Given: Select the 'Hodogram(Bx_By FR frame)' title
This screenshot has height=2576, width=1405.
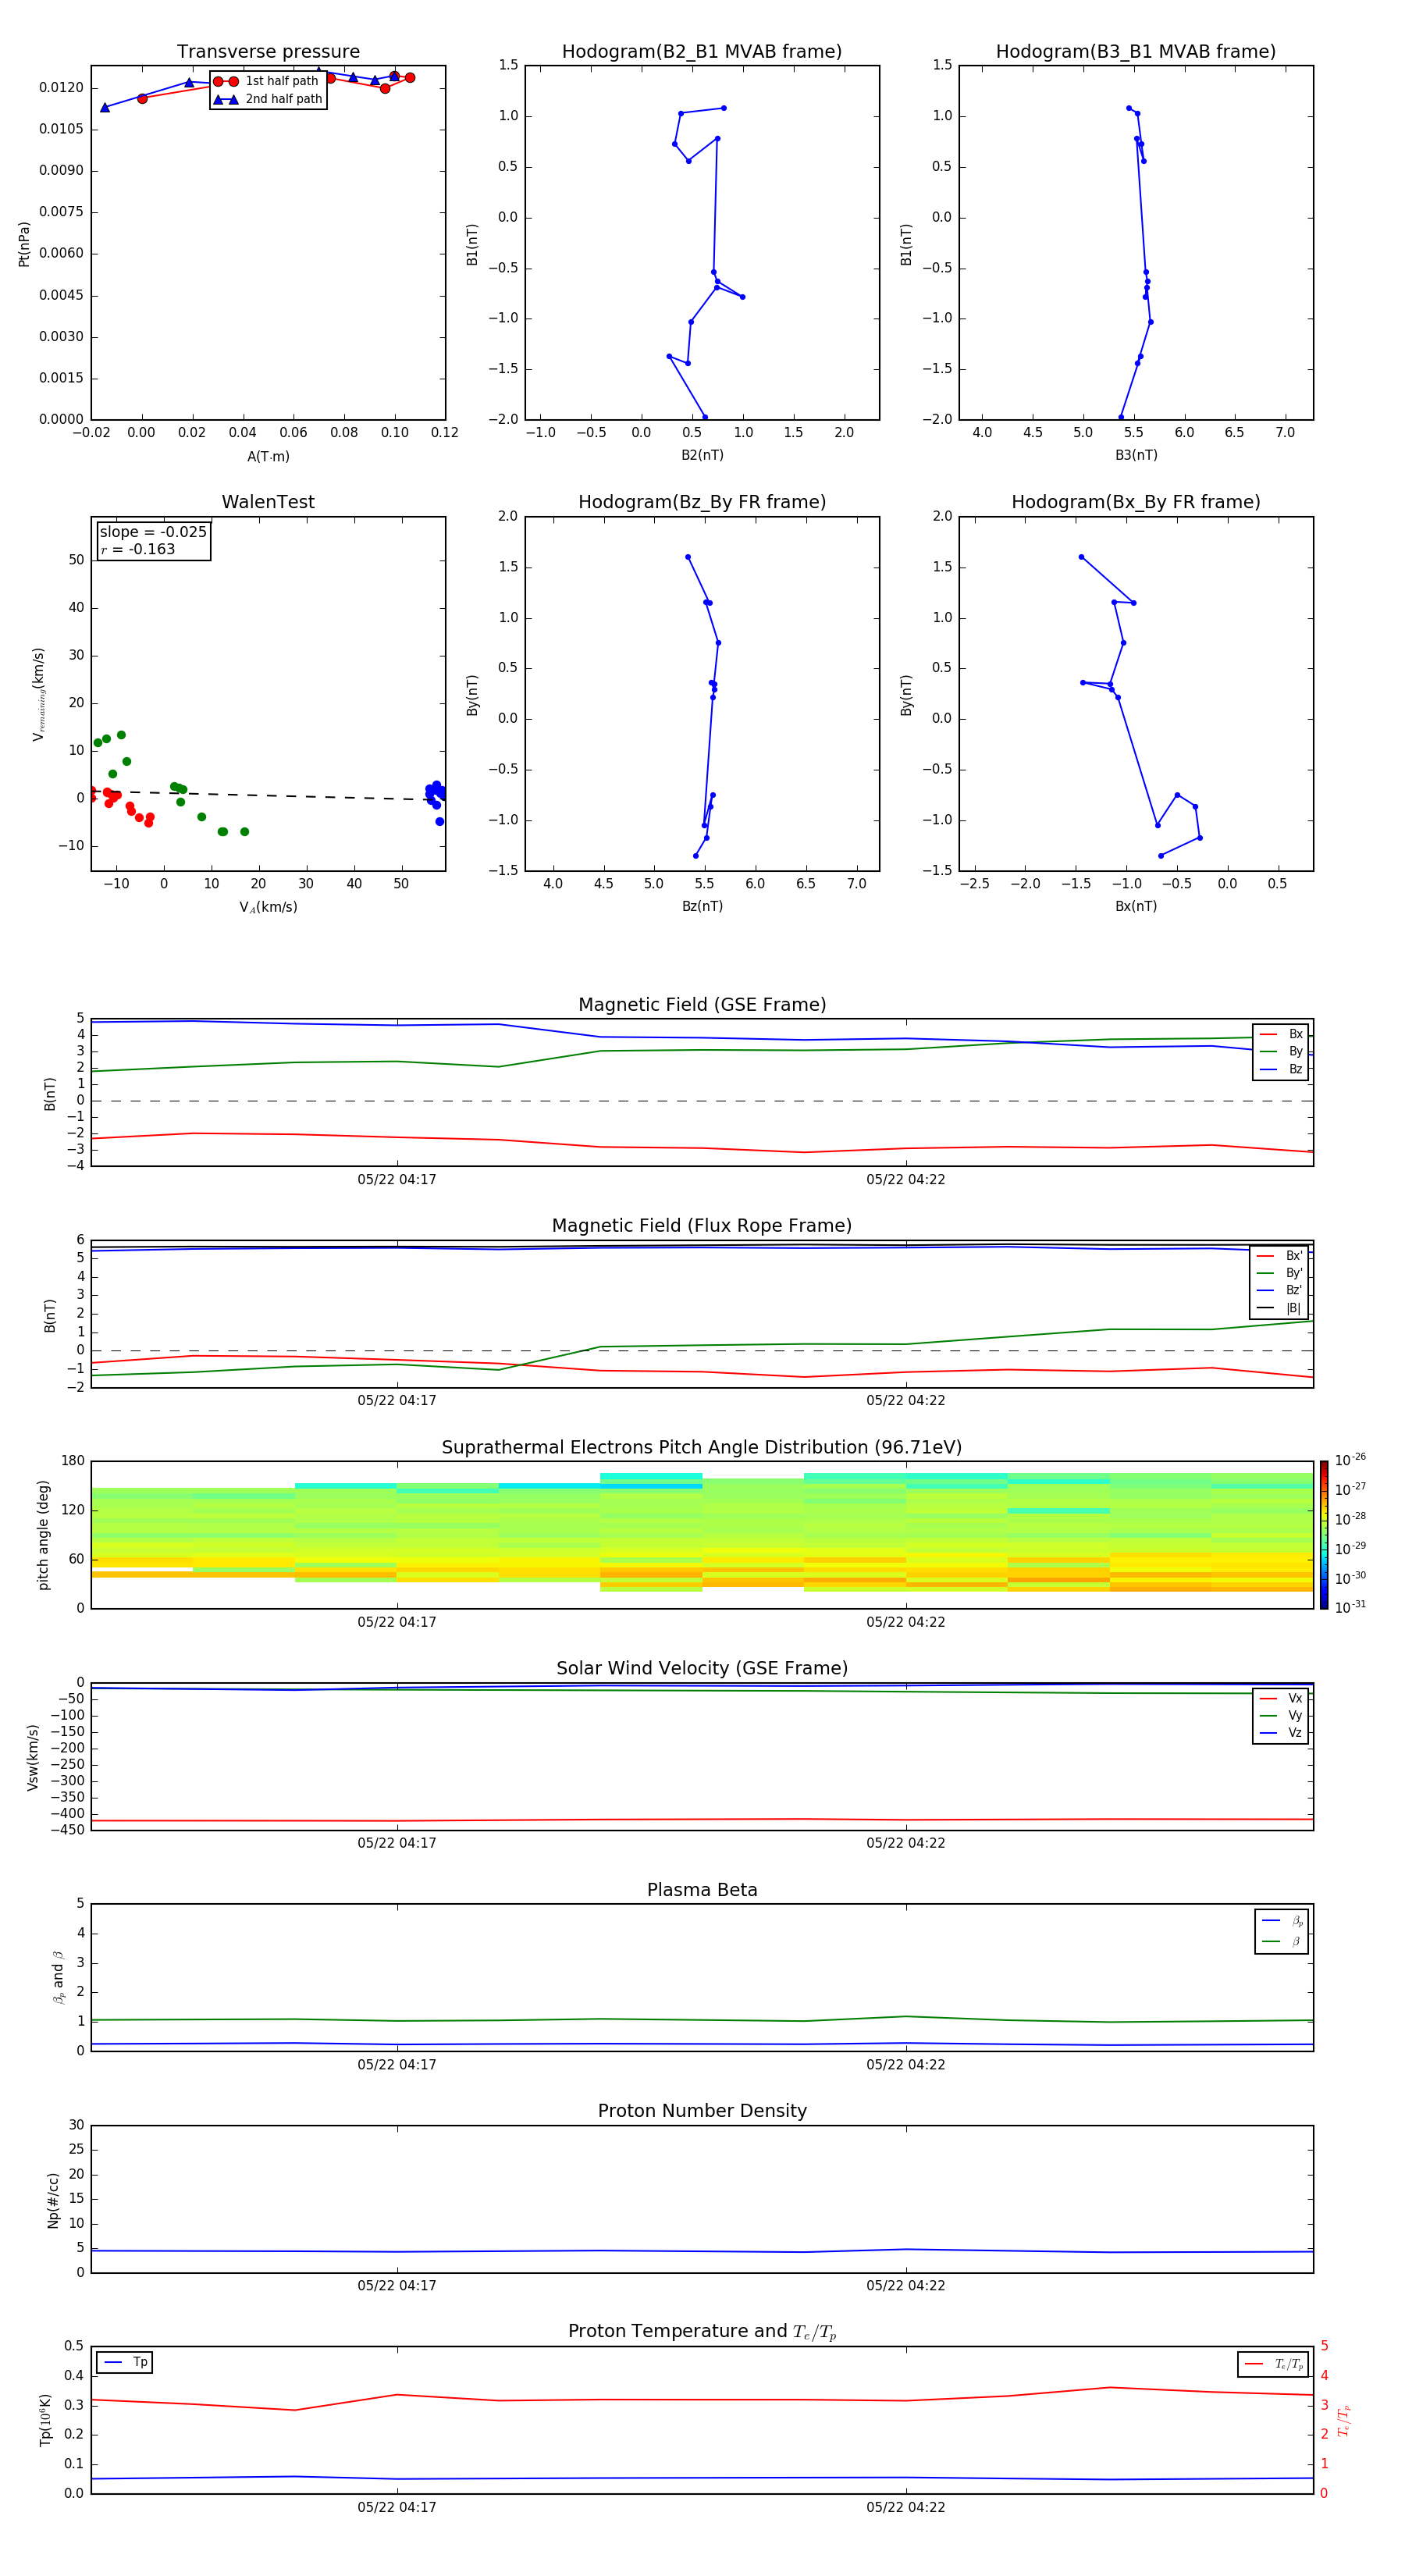Looking at the screenshot, I should (1136, 502).
